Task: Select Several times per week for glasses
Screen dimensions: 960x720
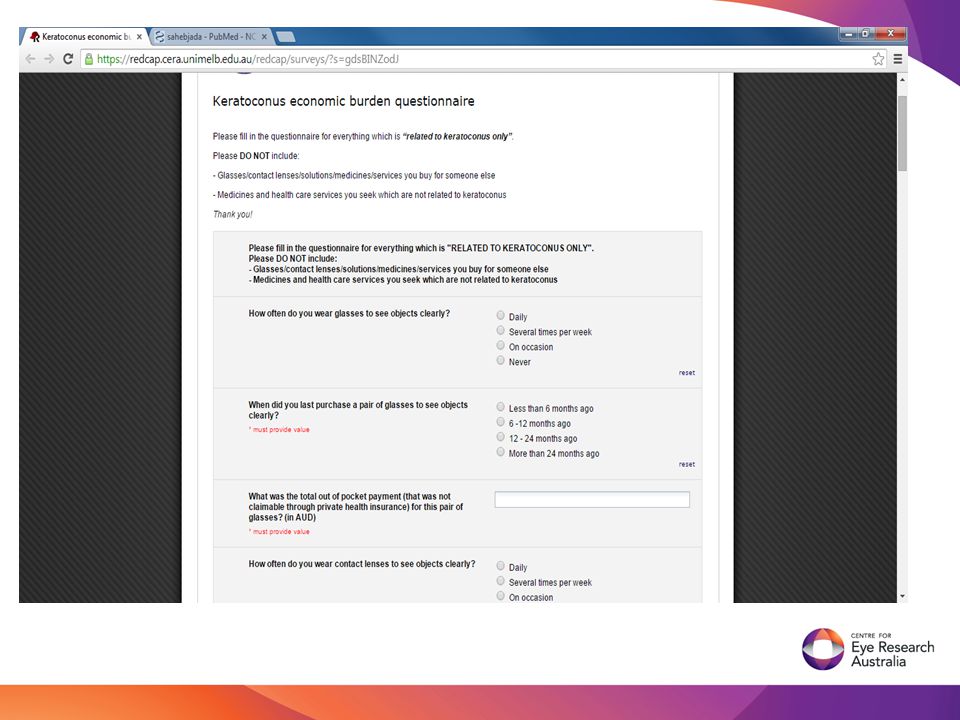Action: [500, 331]
